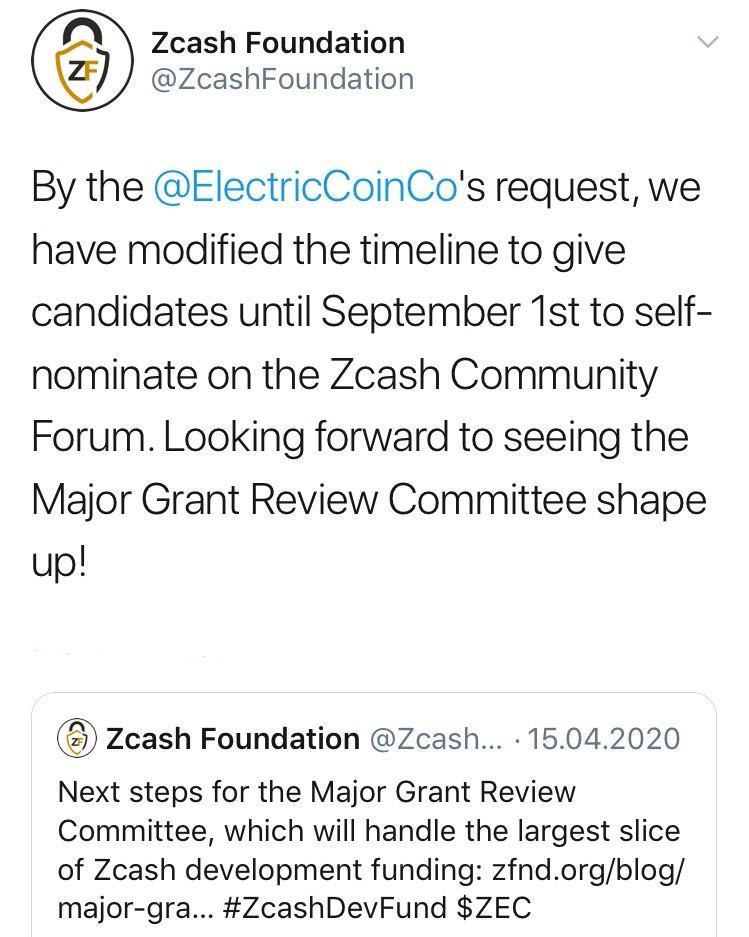Click 'have modified the timeline to give' line
This screenshot has height=937, width=749.
point(329,250)
